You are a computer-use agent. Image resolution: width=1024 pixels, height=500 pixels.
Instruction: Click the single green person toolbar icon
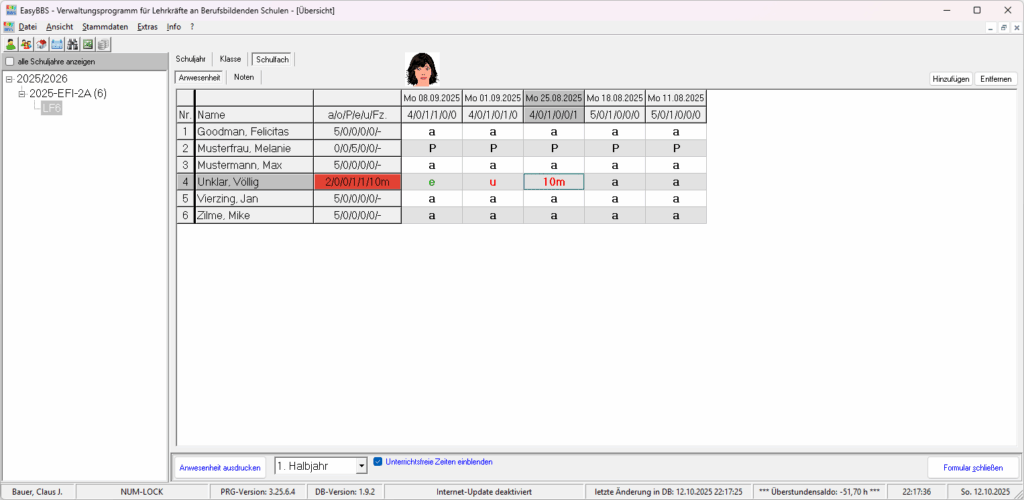click(10, 44)
